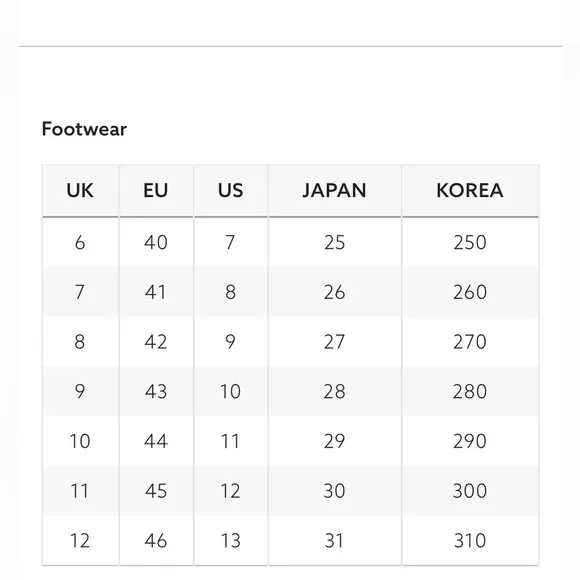Click the EU size 40 cell
Viewport: 580px width, 580px height.
[x=156, y=242]
